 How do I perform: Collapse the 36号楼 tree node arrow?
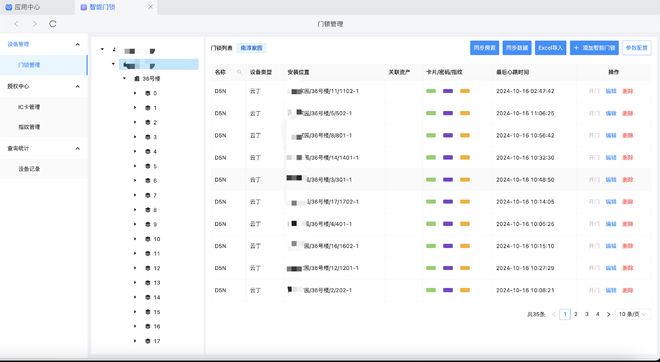(124, 79)
